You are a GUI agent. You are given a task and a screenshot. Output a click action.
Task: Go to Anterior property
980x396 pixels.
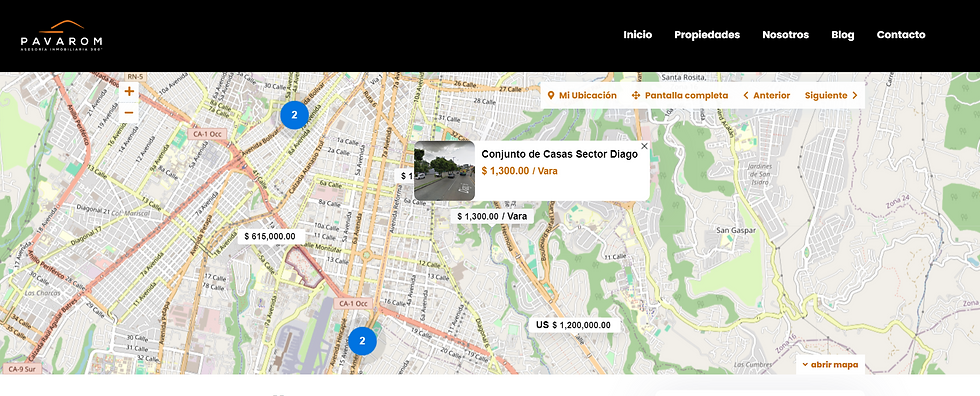[x=766, y=96]
